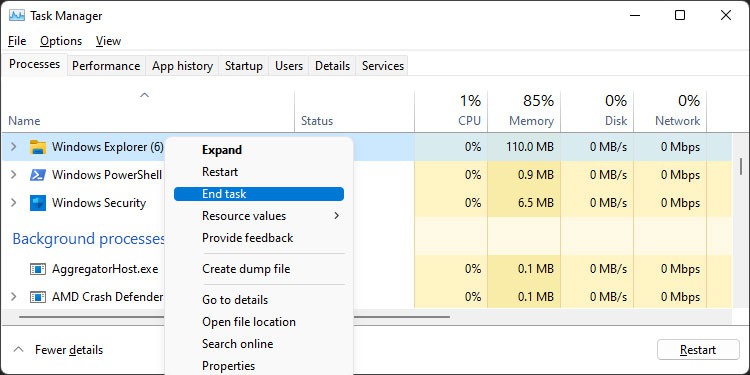Switch to the Startup tab

tap(243, 66)
